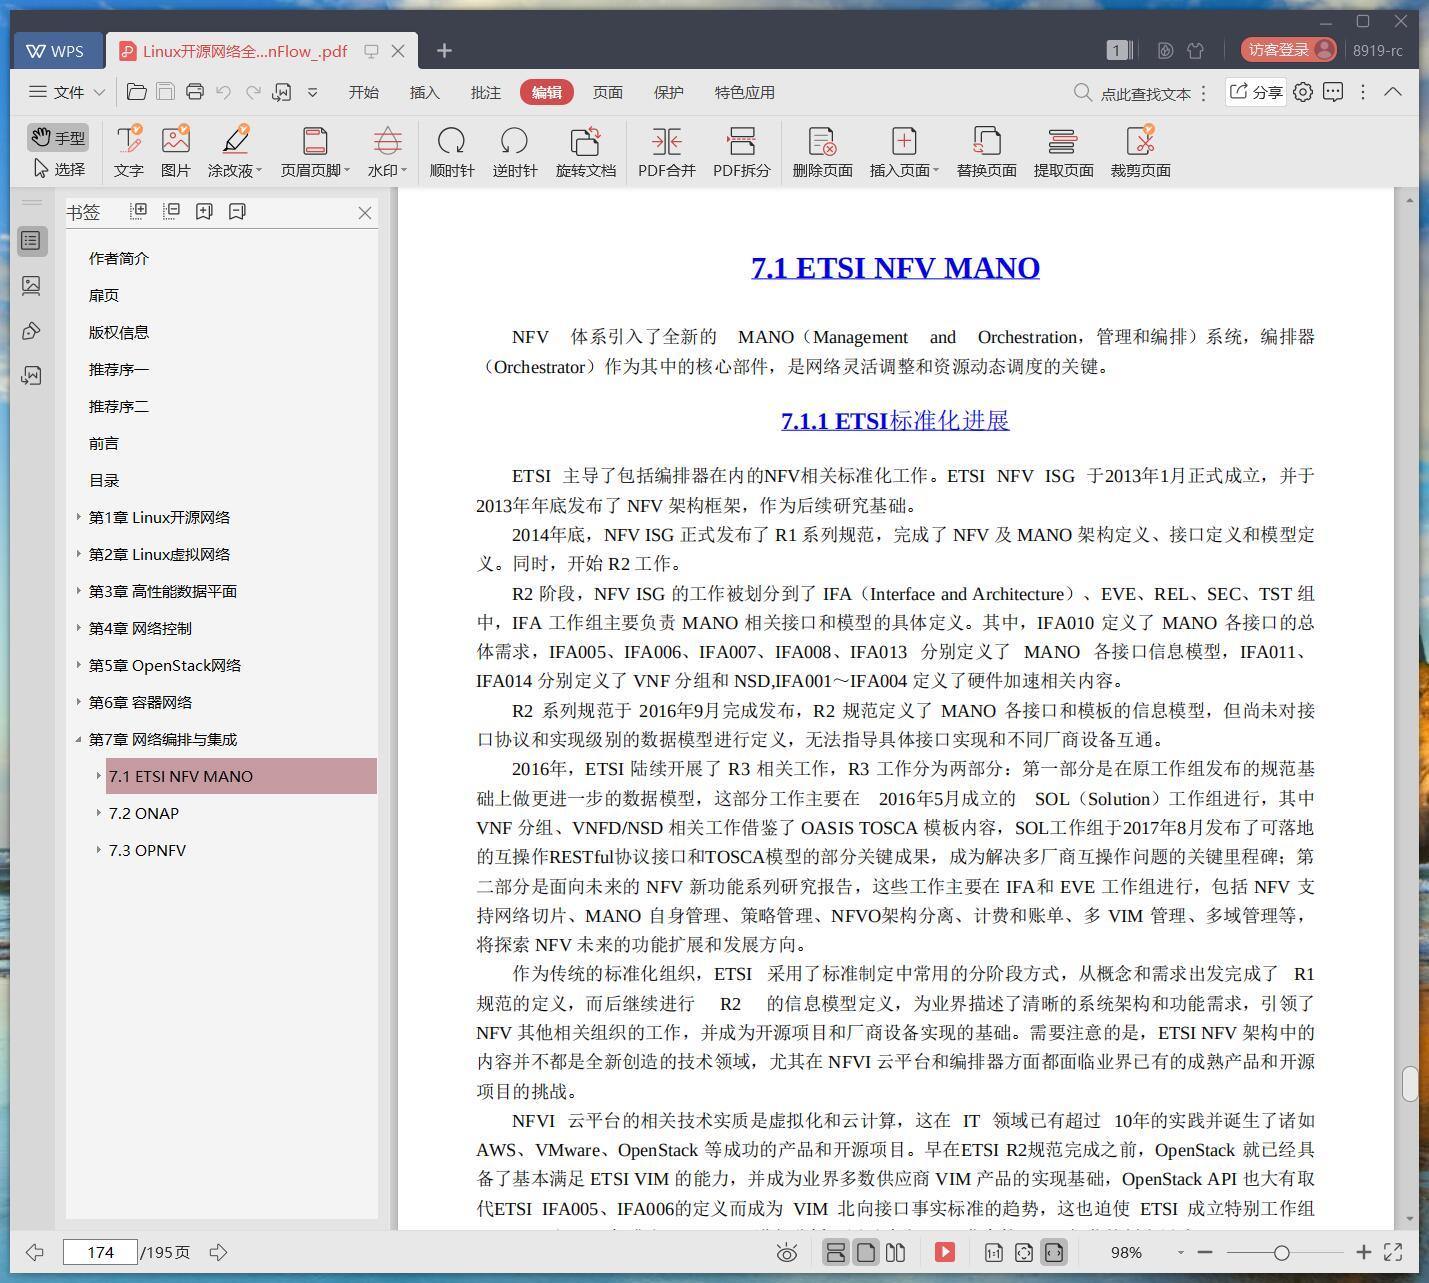Screen dimensions: 1429x1283
Task: Expand 第5章 OpenStack网络 bookmark
Action: 79,665
